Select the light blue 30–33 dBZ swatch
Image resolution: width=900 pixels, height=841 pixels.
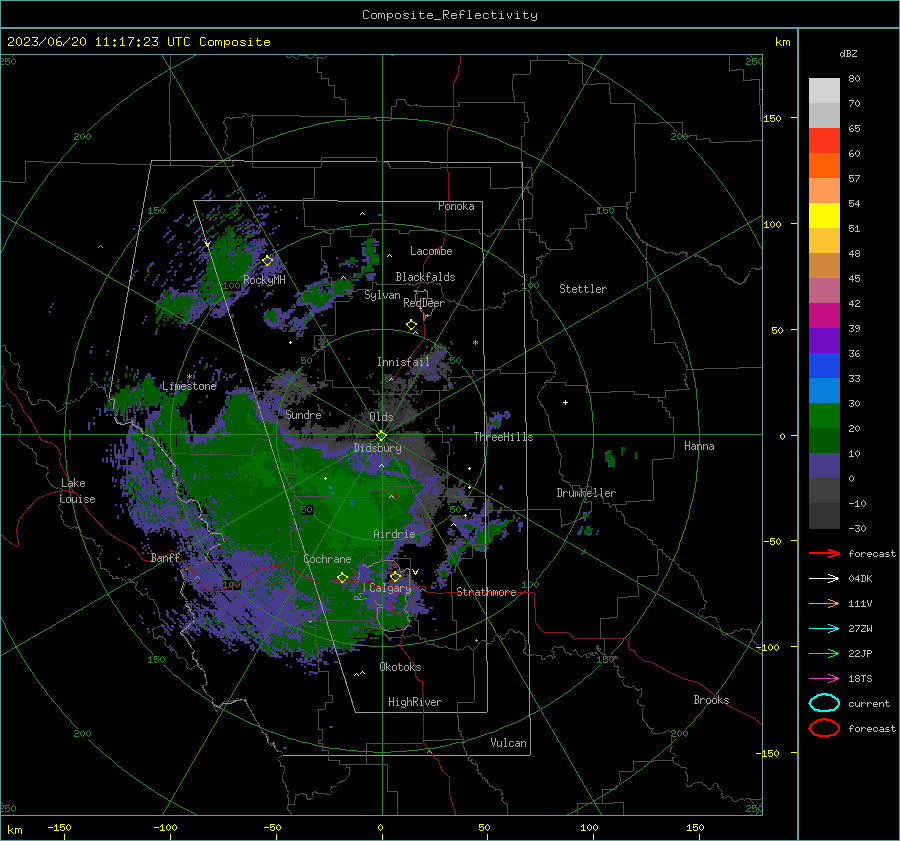pos(824,390)
